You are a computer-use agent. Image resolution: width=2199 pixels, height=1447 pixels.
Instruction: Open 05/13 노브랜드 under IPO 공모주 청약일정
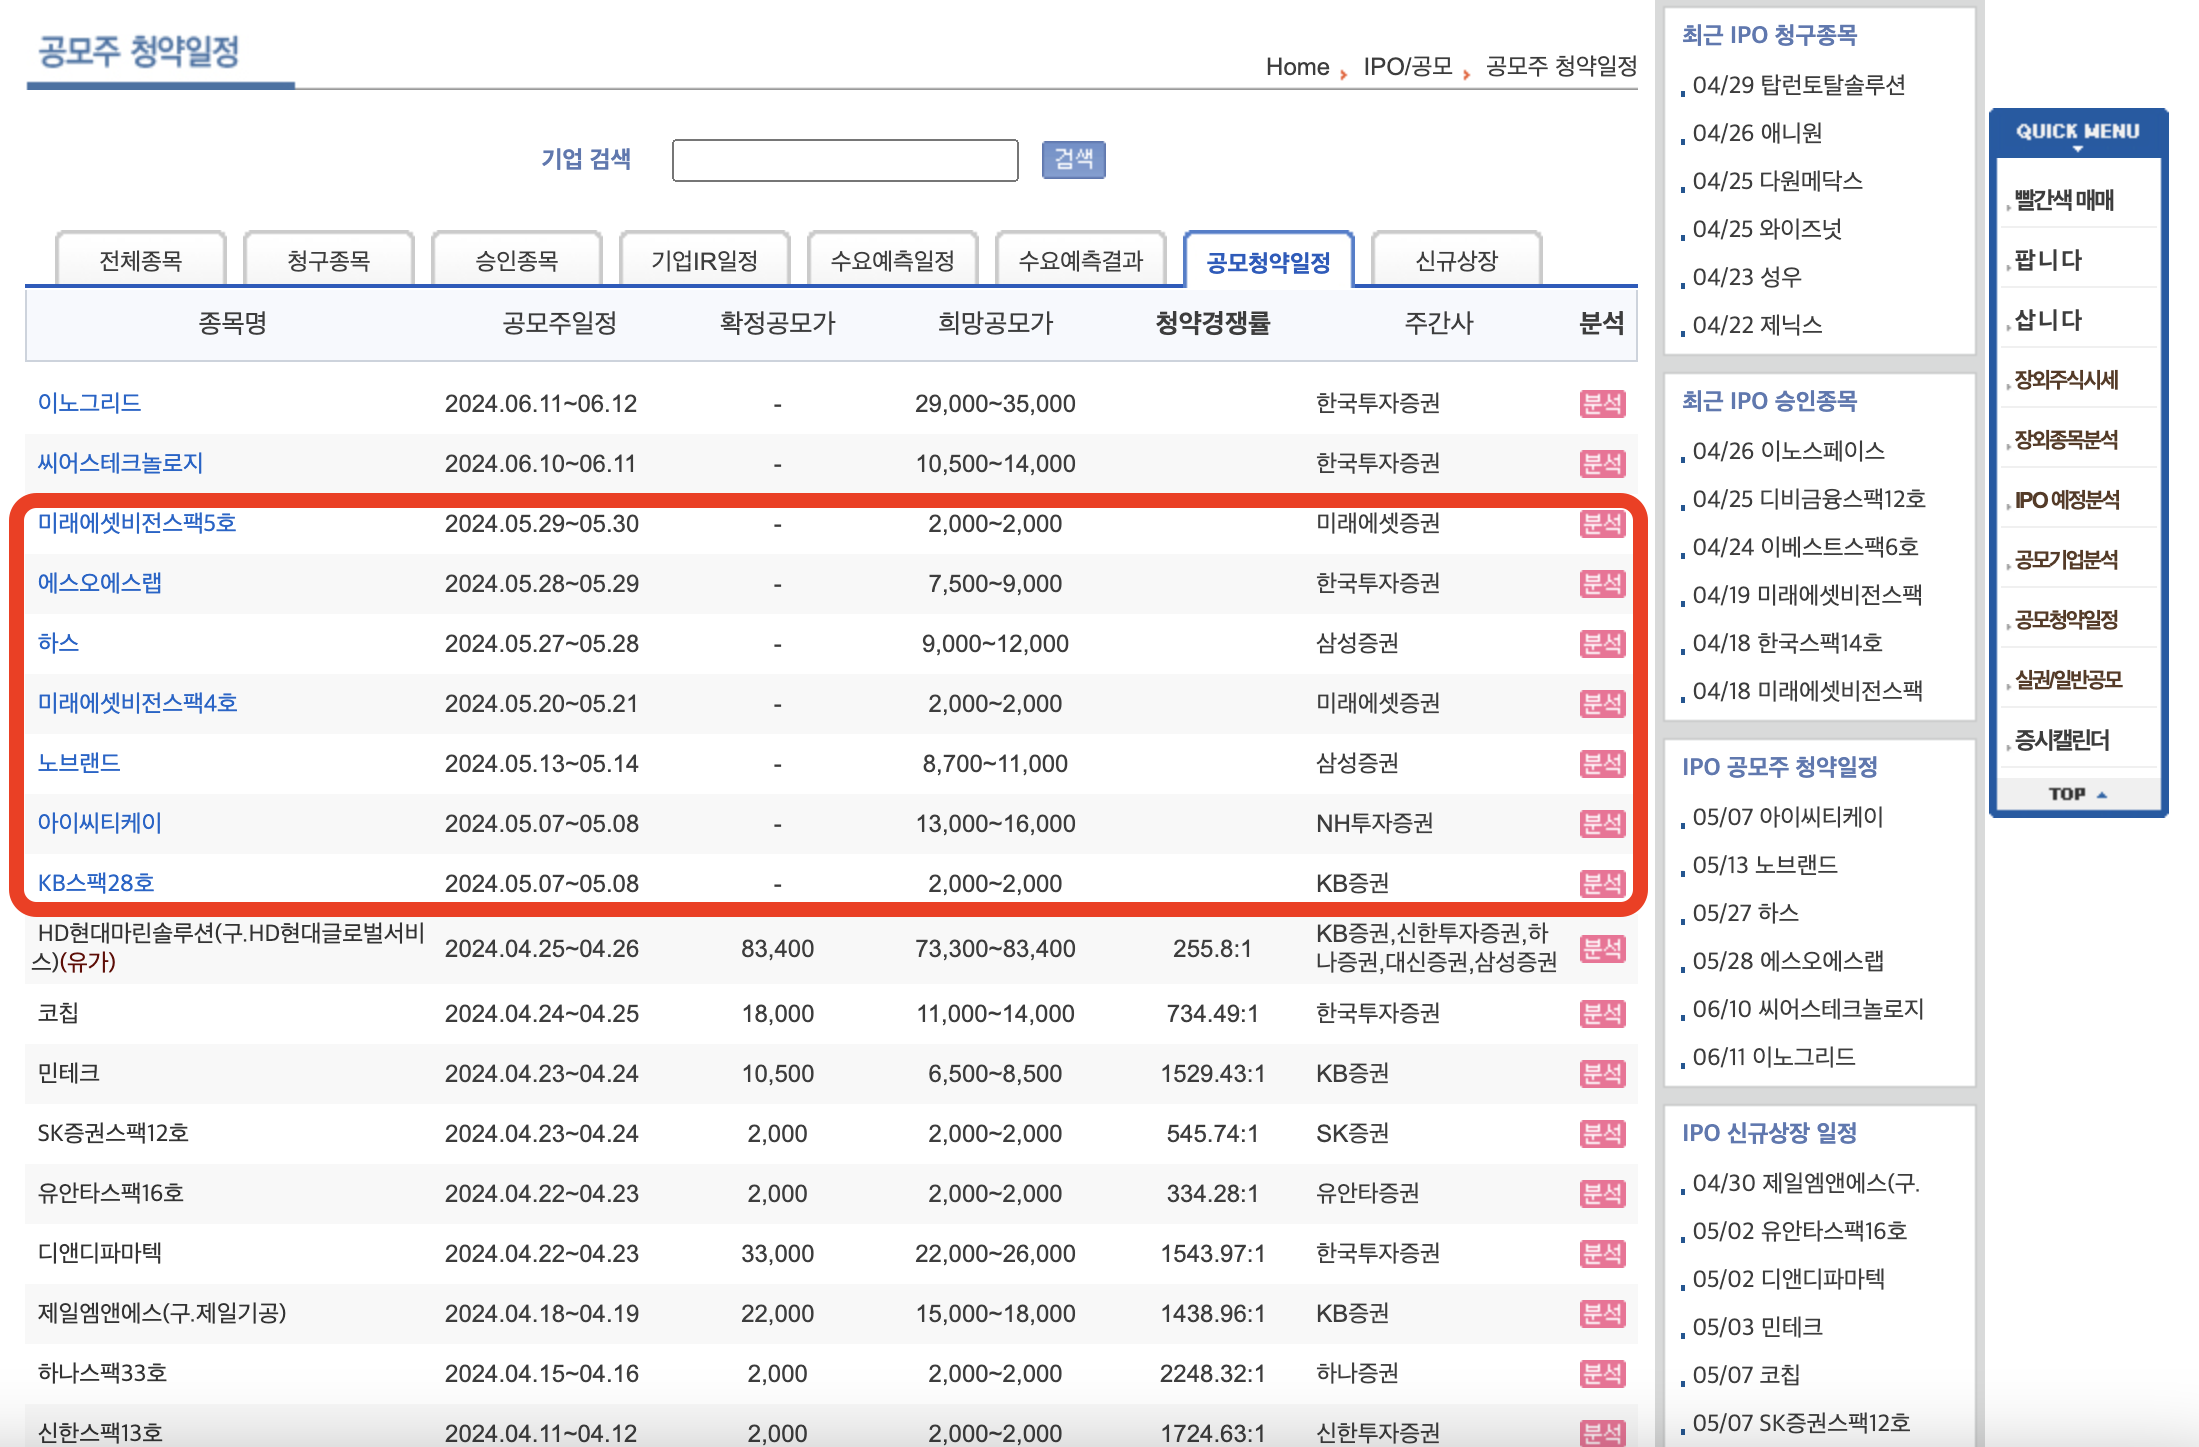(1766, 864)
